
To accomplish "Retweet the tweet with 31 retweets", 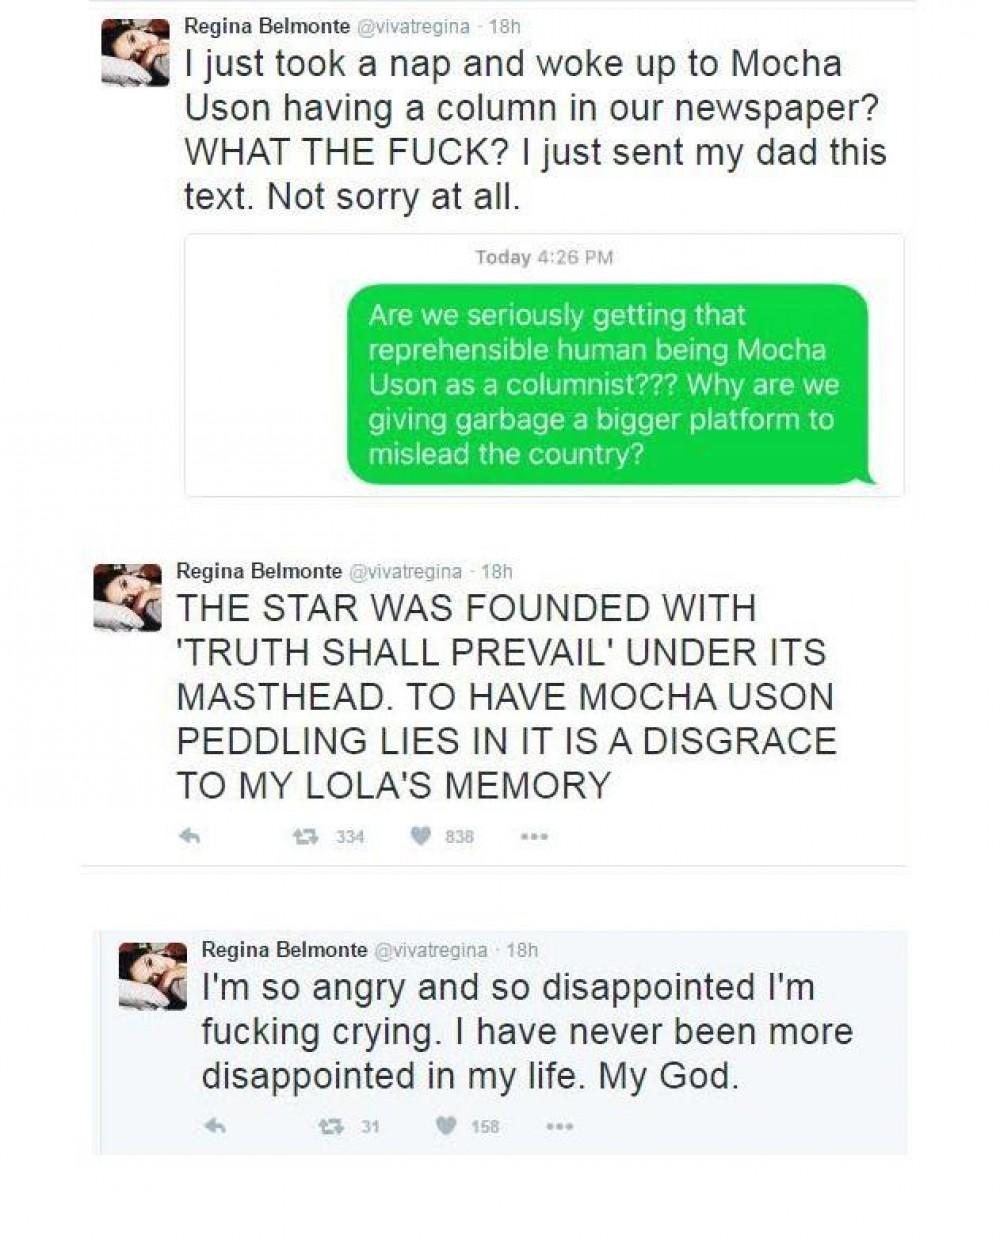I will (x=329, y=1126).
